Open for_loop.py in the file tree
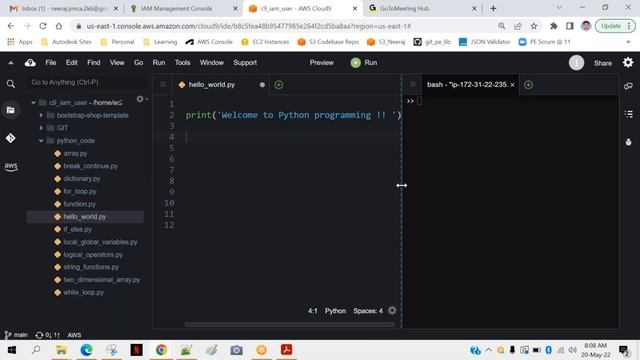This screenshot has width=640, height=360. pos(80,191)
